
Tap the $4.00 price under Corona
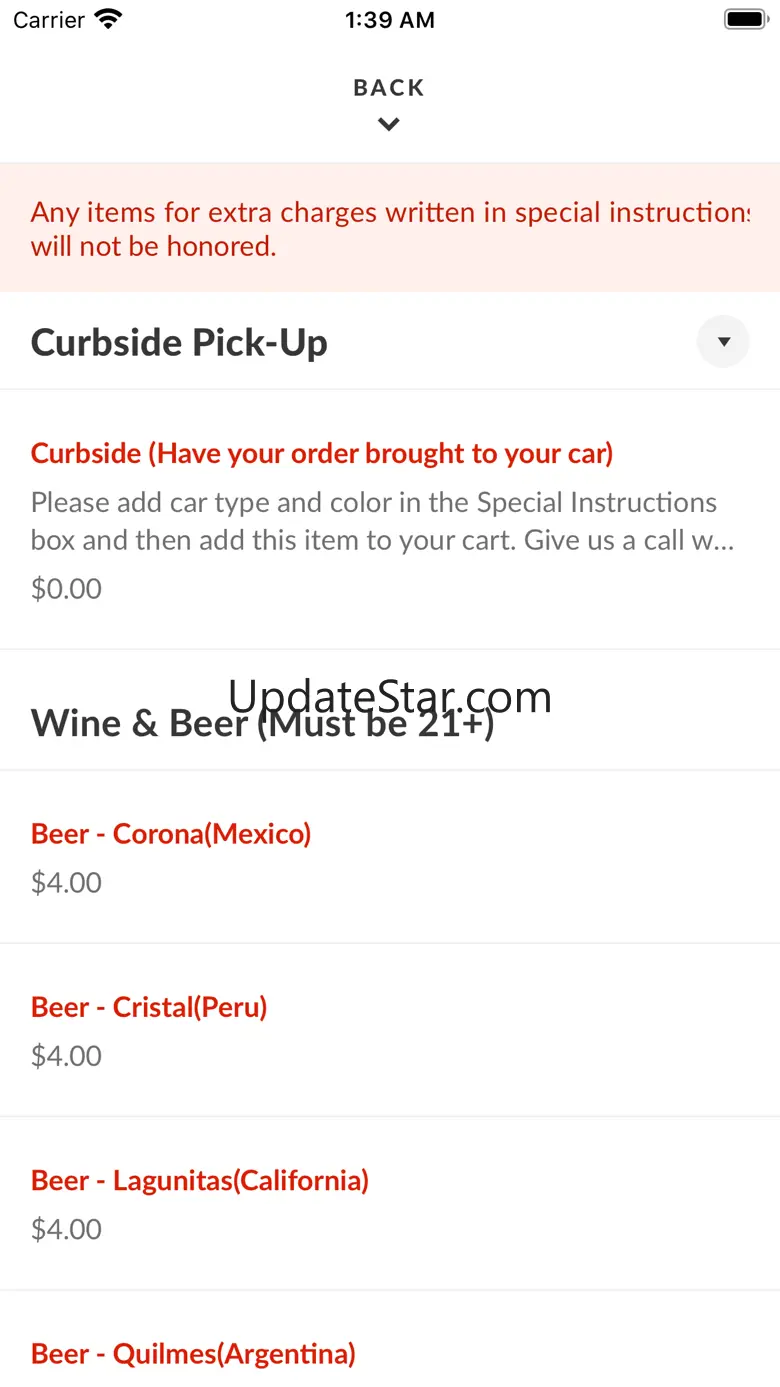(x=66, y=882)
